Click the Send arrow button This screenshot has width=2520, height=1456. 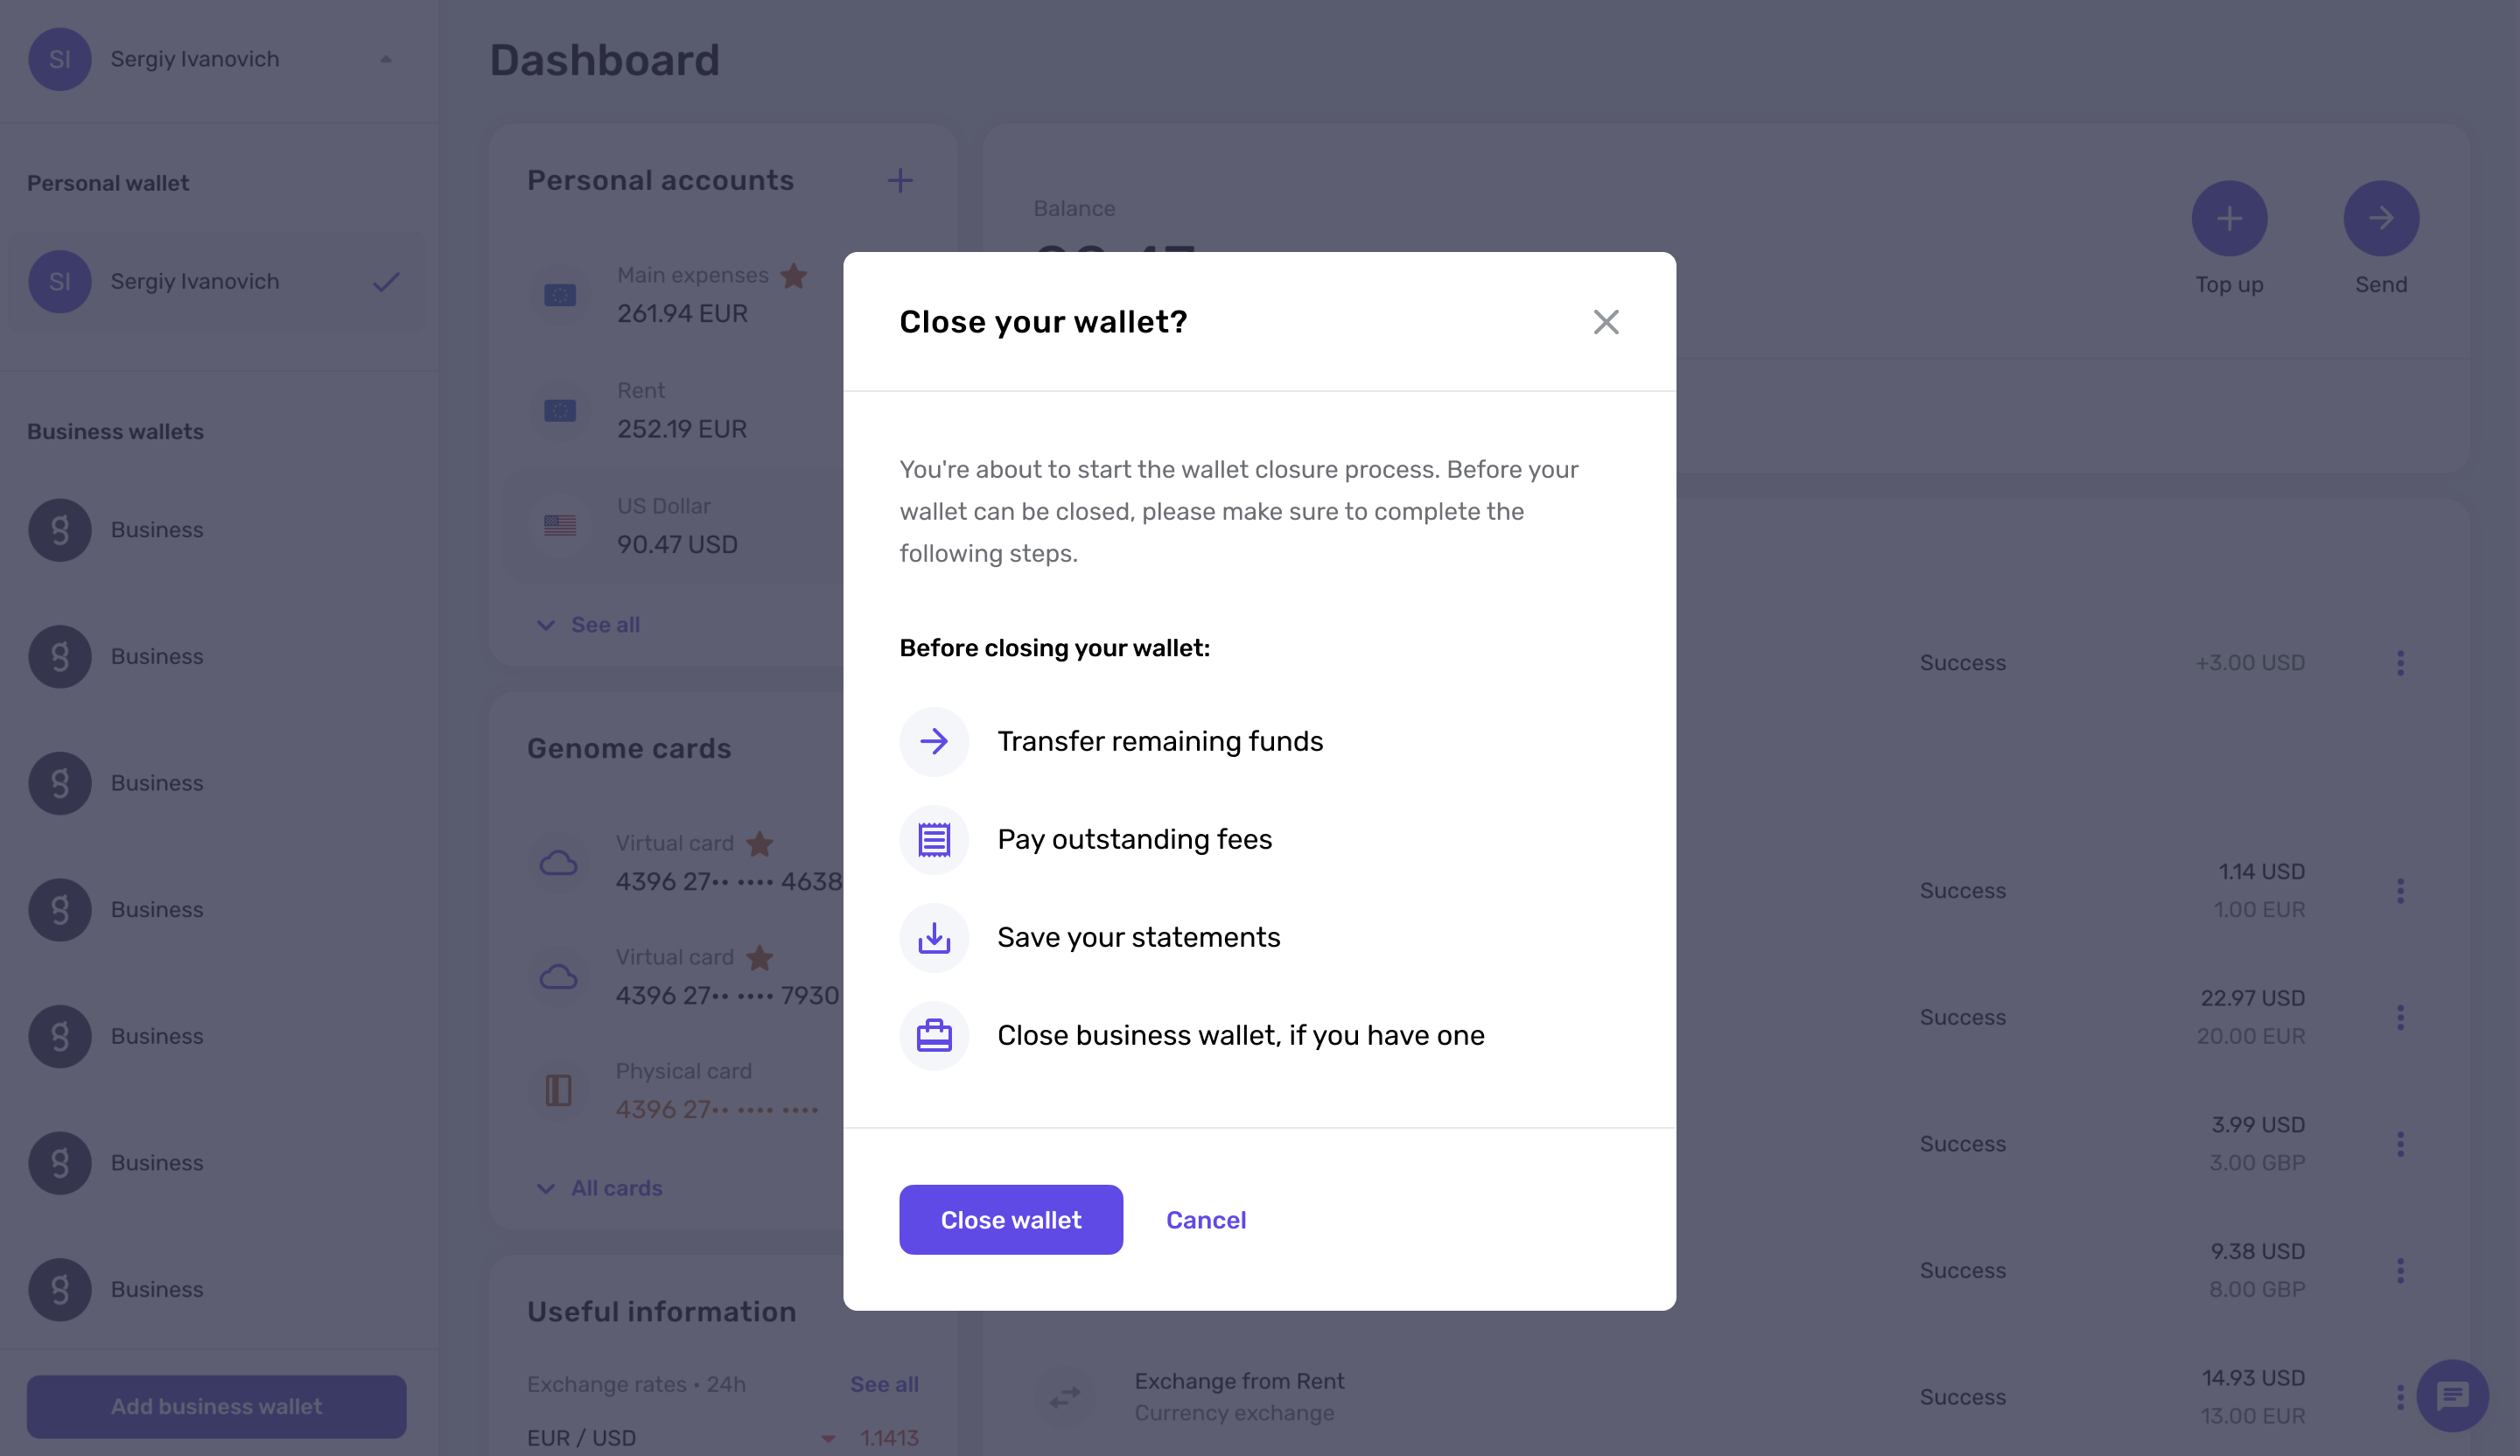pyautogui.click(x=2381, y=218)
